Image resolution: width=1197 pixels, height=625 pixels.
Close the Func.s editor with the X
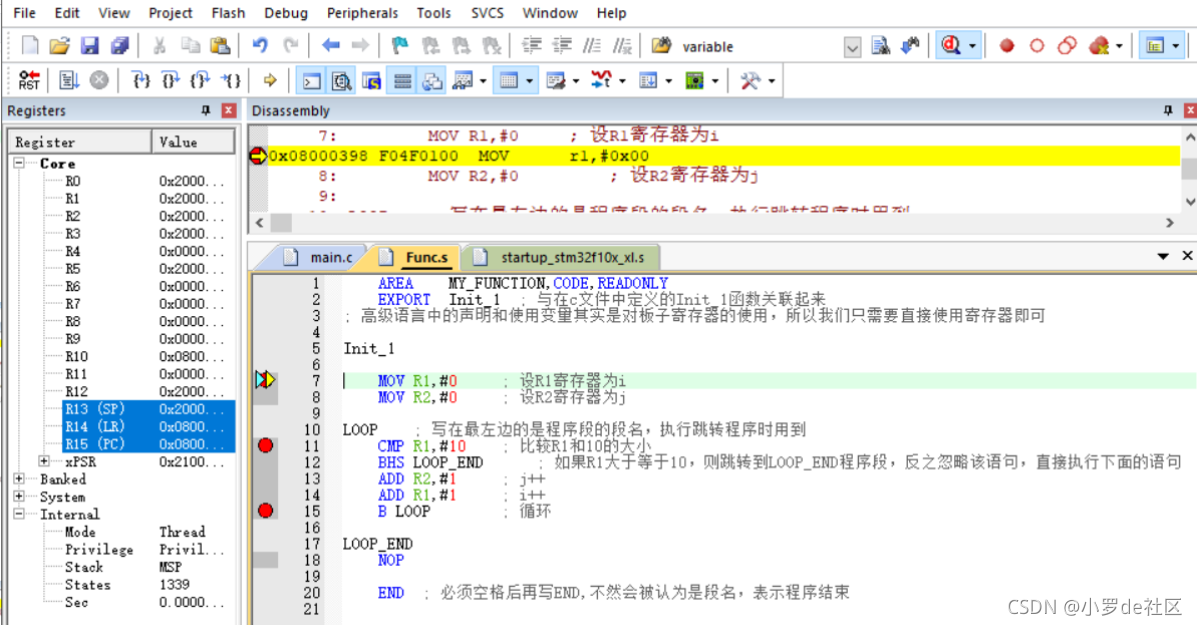[x=1187, y=256]
